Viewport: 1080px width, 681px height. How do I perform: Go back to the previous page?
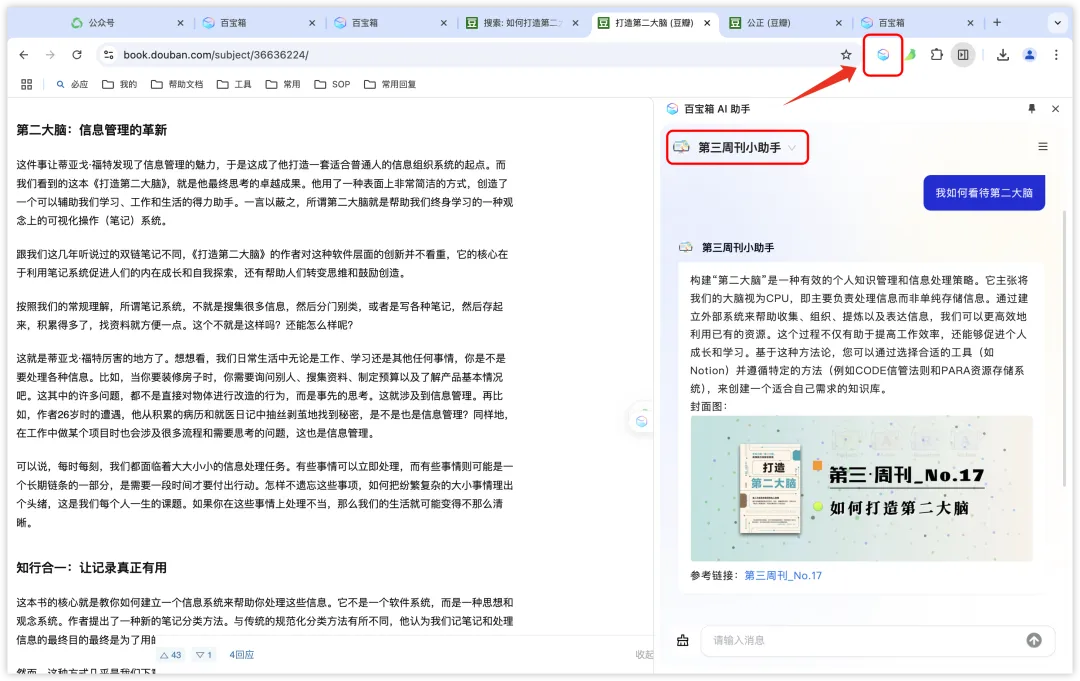24,54
